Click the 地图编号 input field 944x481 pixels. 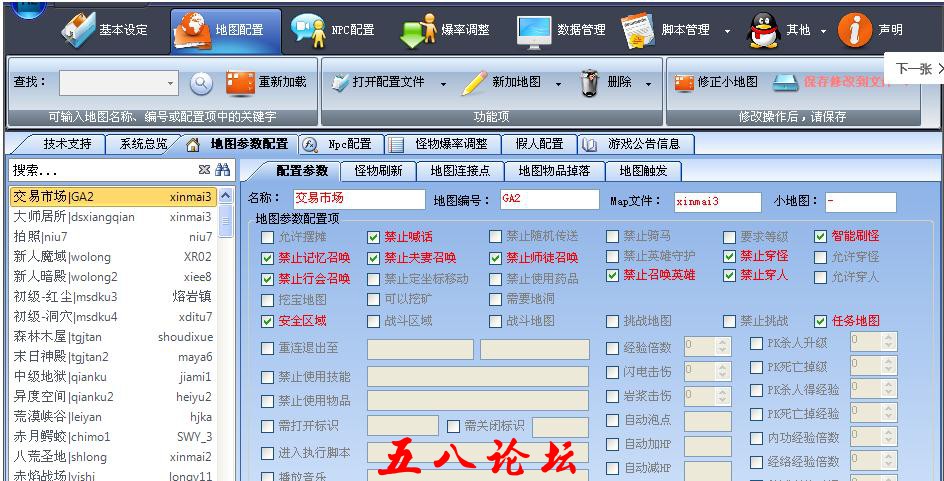tap(549, 200)
